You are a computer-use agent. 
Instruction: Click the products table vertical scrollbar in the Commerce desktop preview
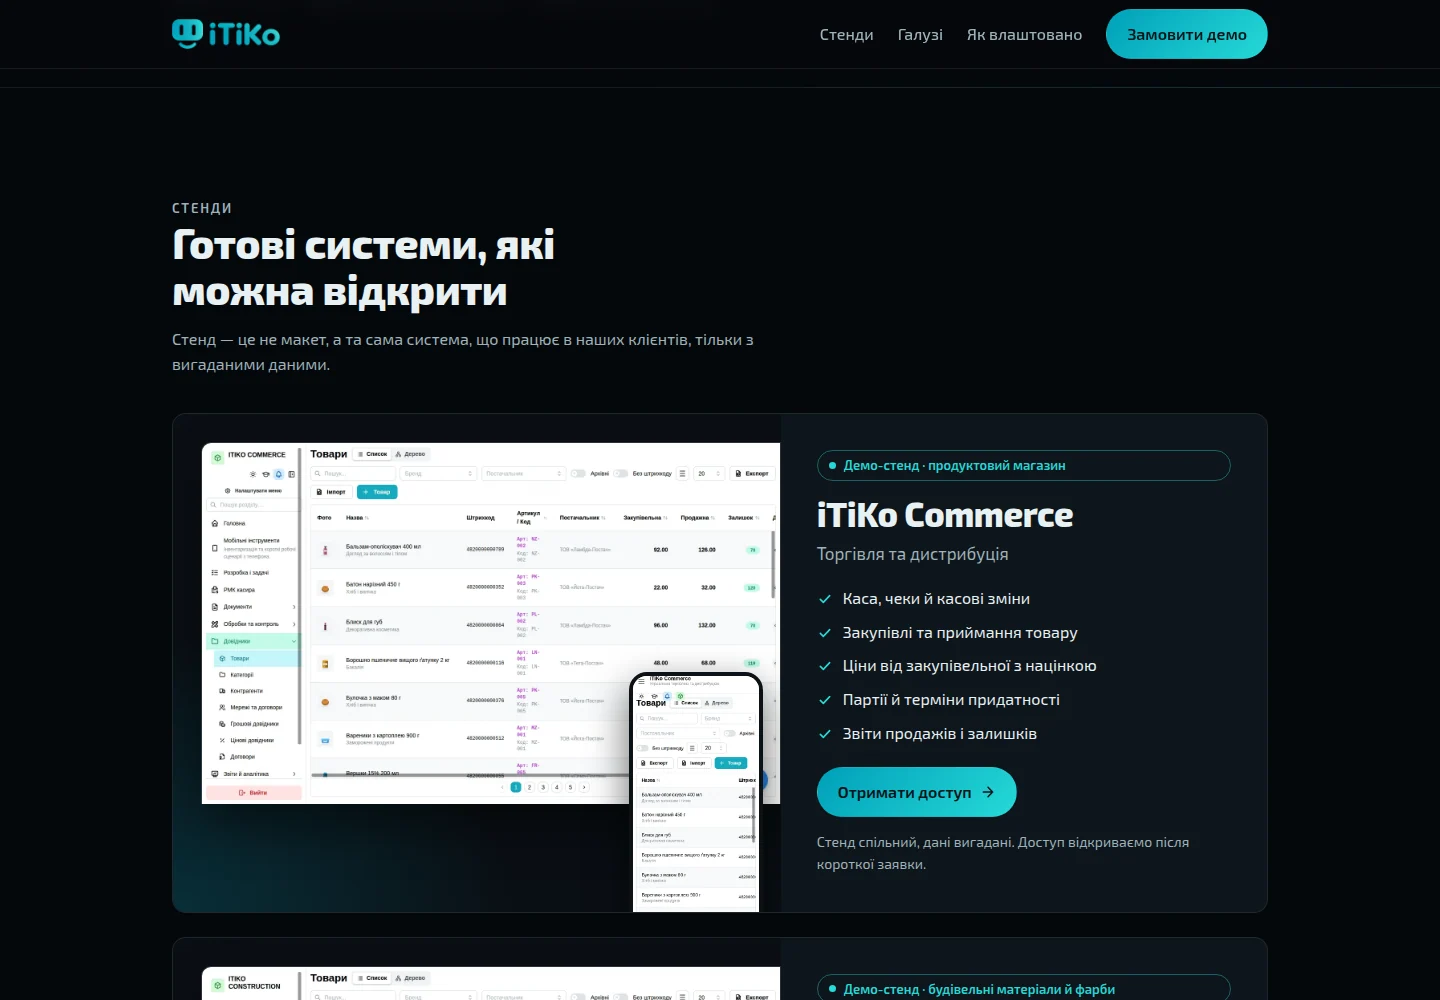[x=774, y=565]
